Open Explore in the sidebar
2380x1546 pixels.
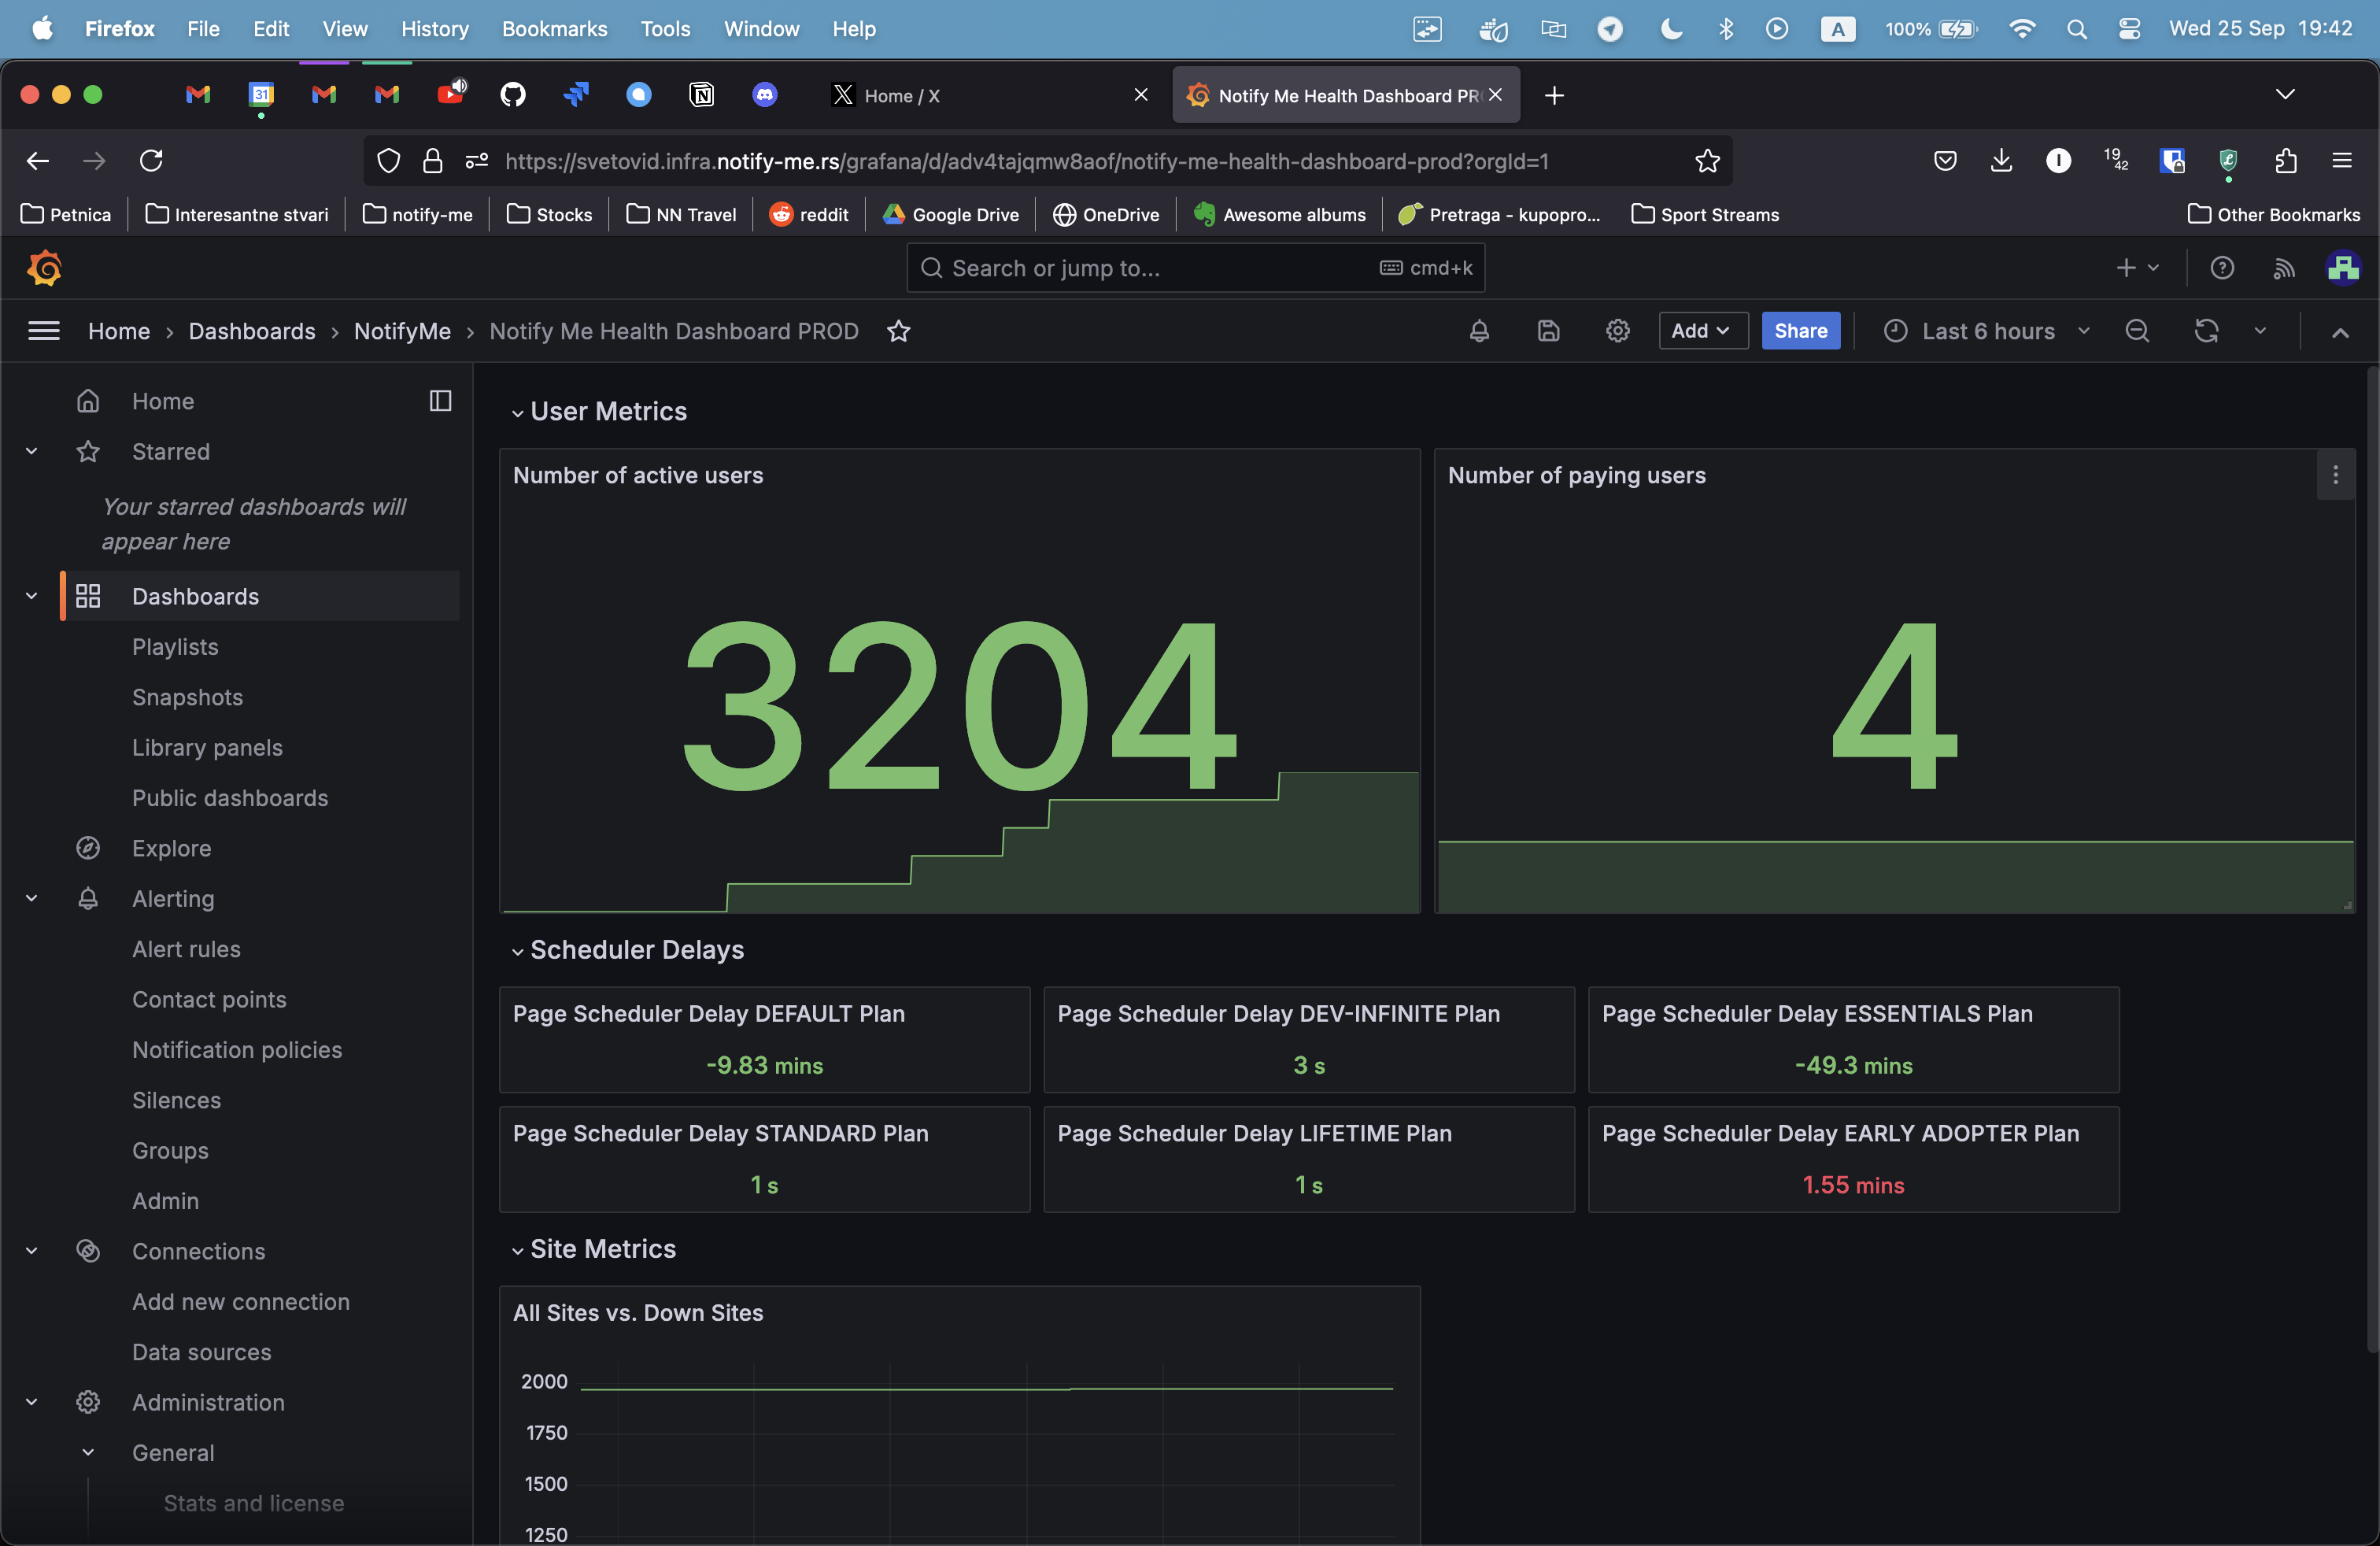click(172, 848)
